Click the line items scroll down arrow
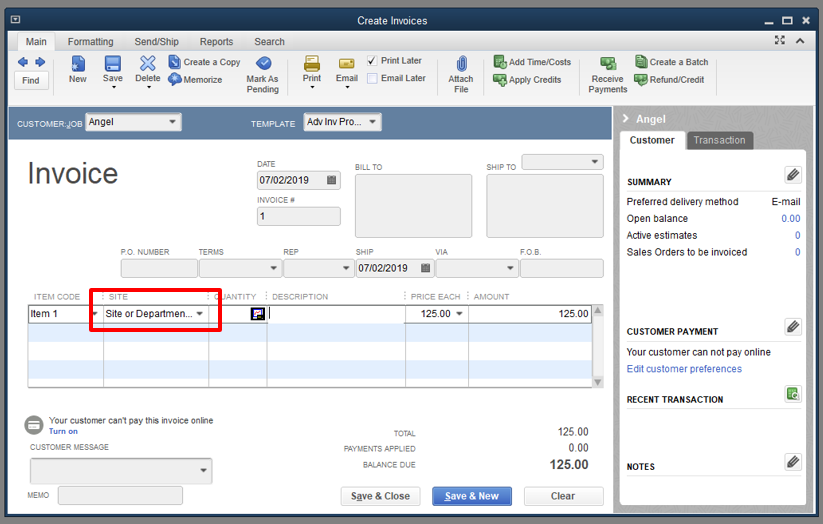 point(597,382)
